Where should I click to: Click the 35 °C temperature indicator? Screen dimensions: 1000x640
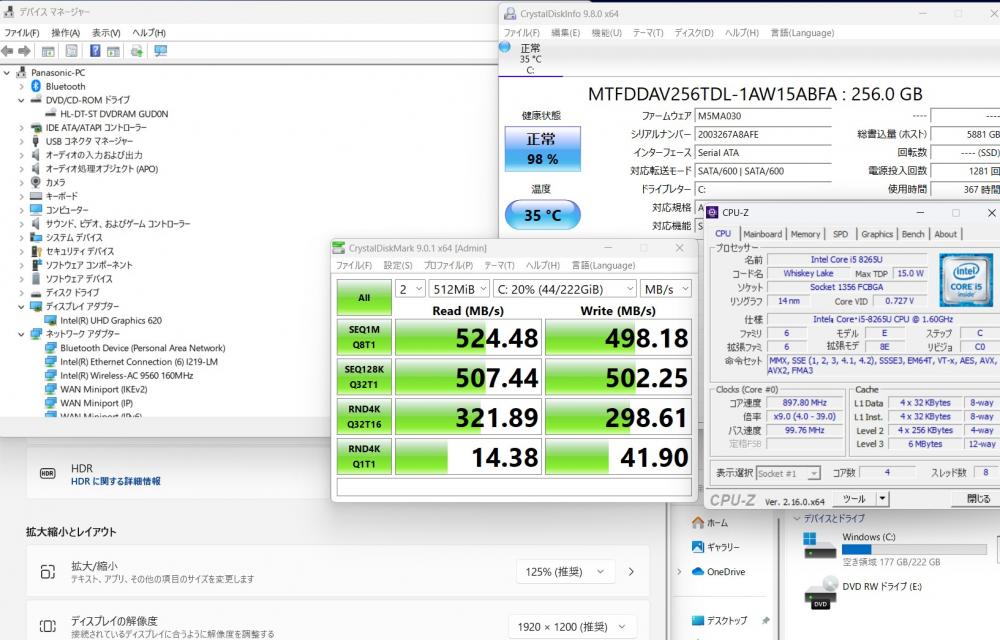pos(543,215)
